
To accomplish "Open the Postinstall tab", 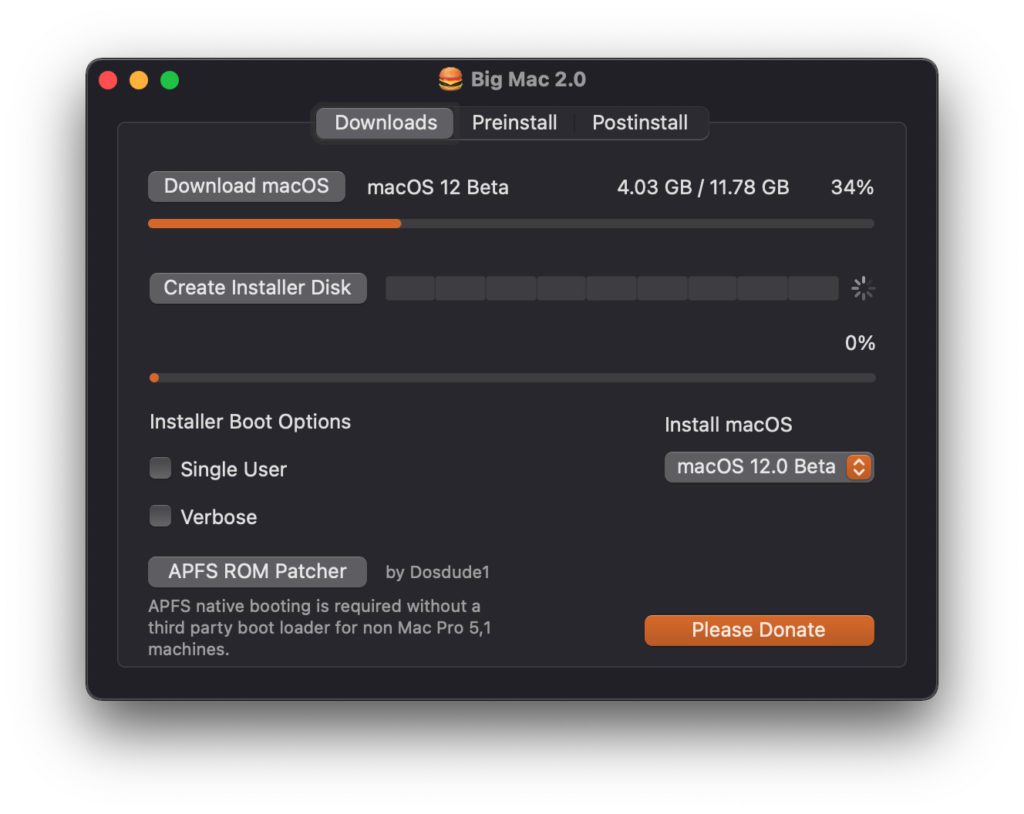I will click(x=640, y=123).
